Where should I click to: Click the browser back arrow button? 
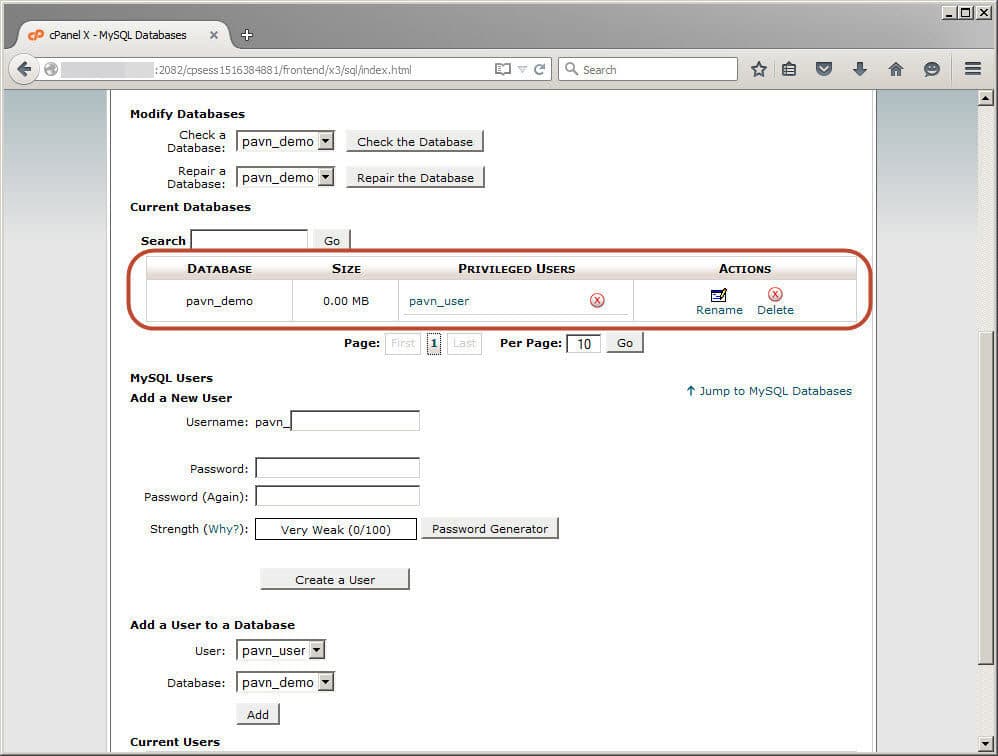[25, 70]
